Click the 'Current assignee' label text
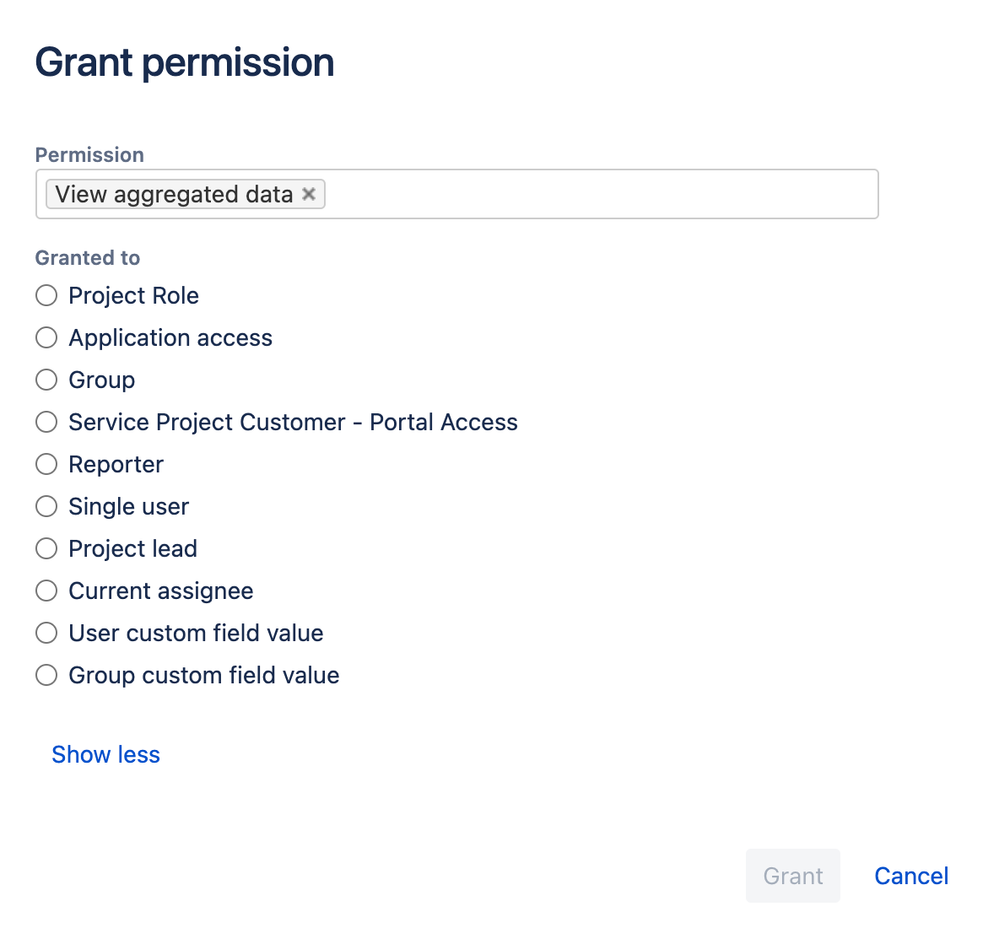This screenshot has width=999, height=933. point(161,591)
